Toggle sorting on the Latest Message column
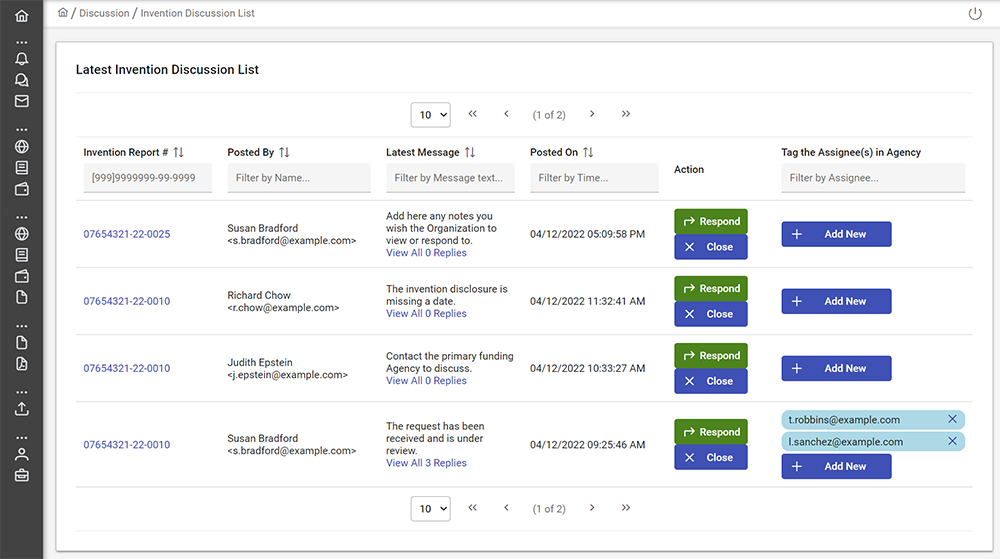Image resolution: width=1000 pixels, height=559 pixels. point(470,152)
